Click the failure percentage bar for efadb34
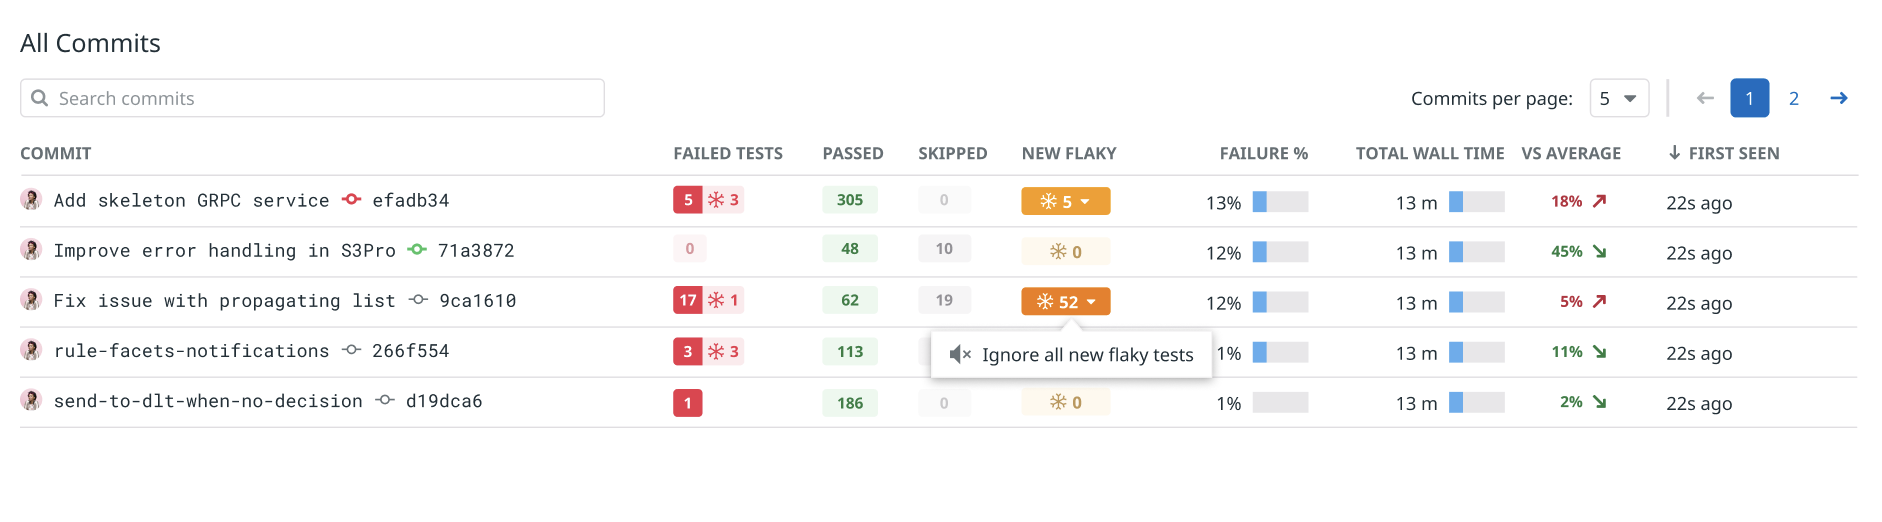The width and height of the screenshot is (1882, 522). tap(1280, 202)
